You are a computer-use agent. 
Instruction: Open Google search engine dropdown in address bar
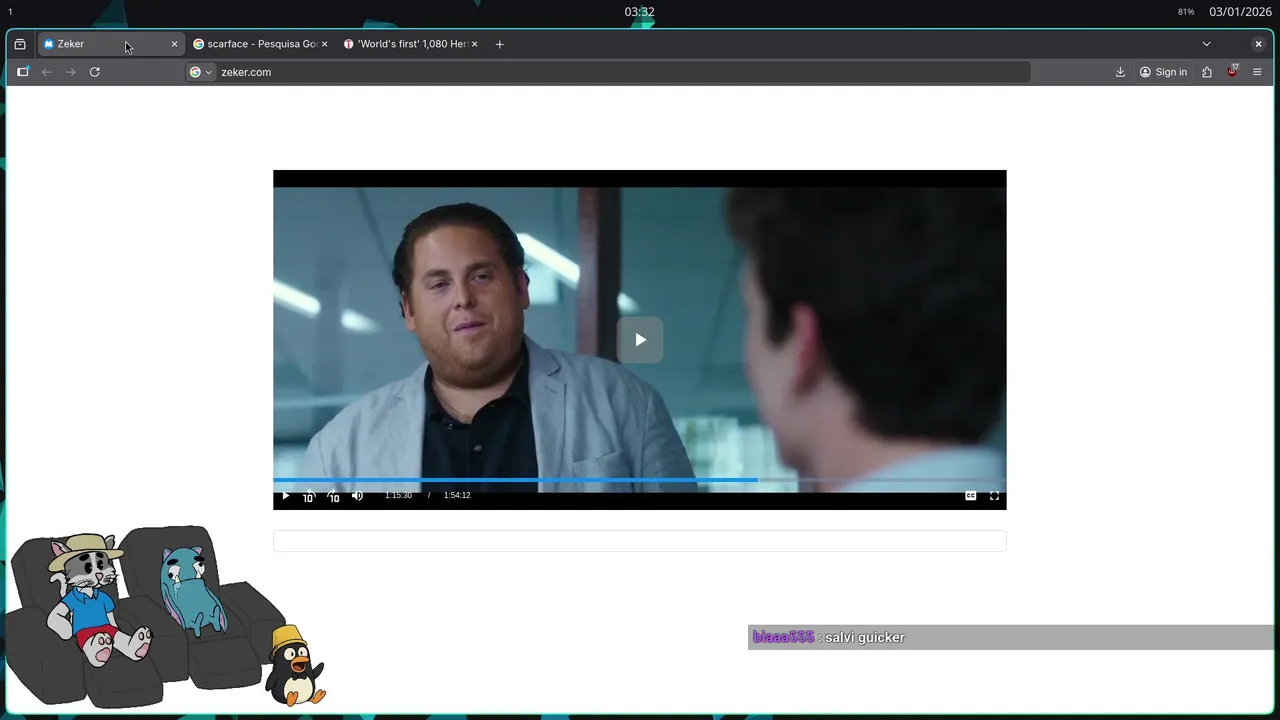201,72
